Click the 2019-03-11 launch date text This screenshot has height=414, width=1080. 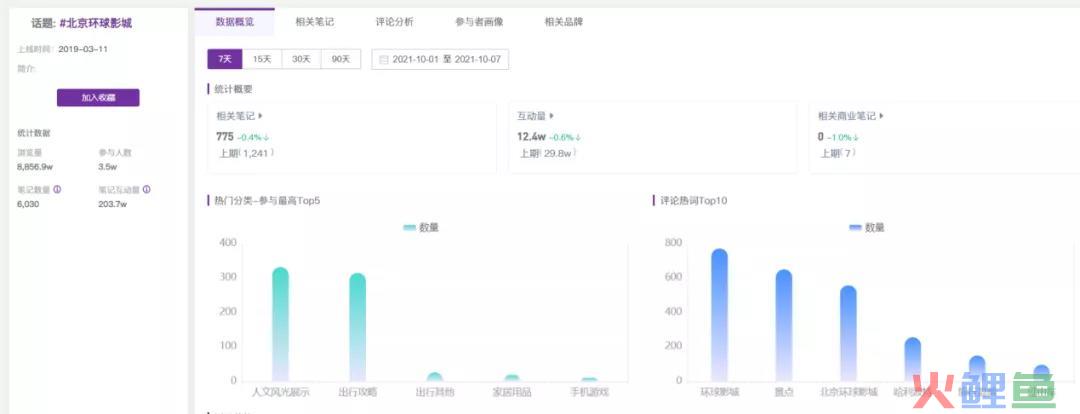83,50
